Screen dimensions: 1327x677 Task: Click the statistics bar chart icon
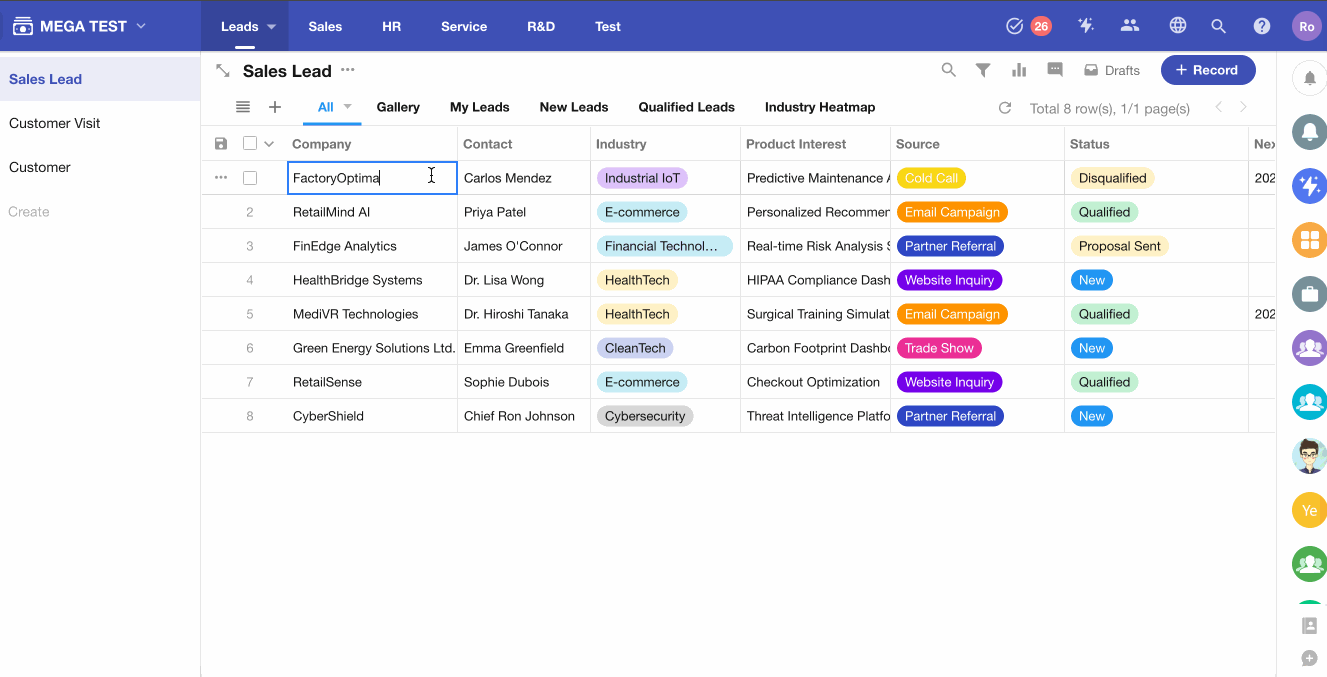point(1019,70)
